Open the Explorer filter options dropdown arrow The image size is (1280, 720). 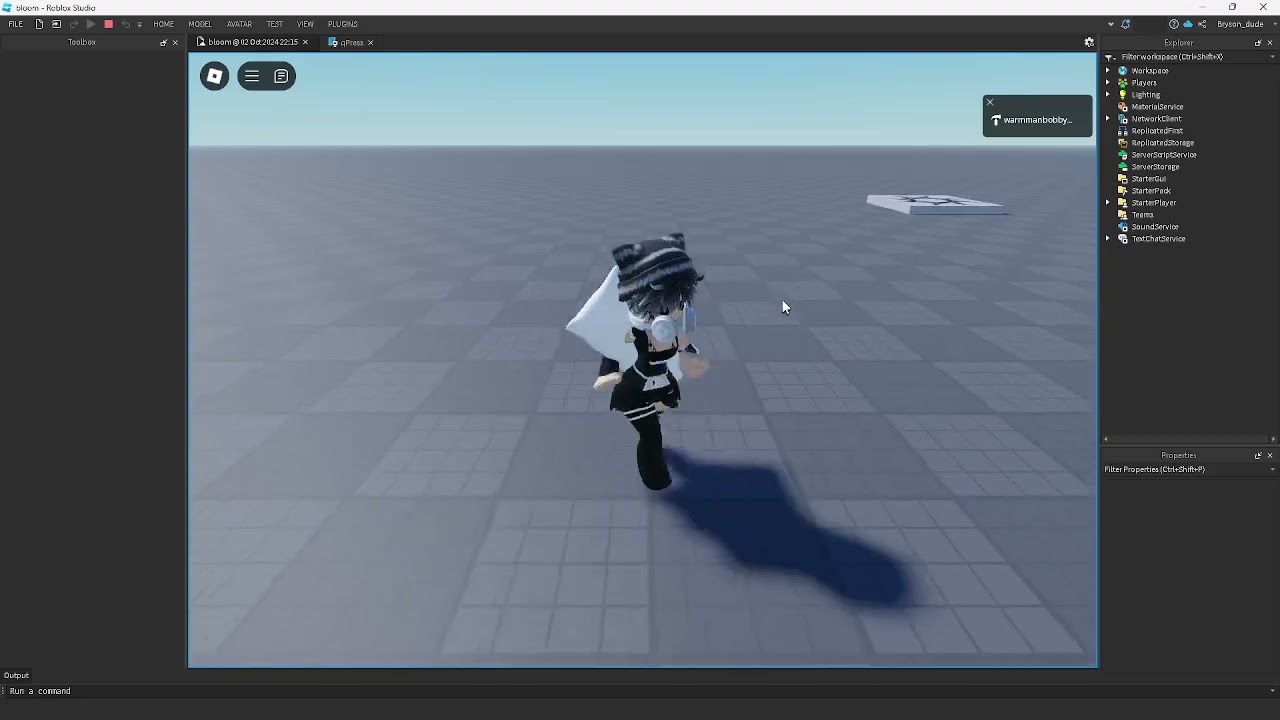(1272, 57)
